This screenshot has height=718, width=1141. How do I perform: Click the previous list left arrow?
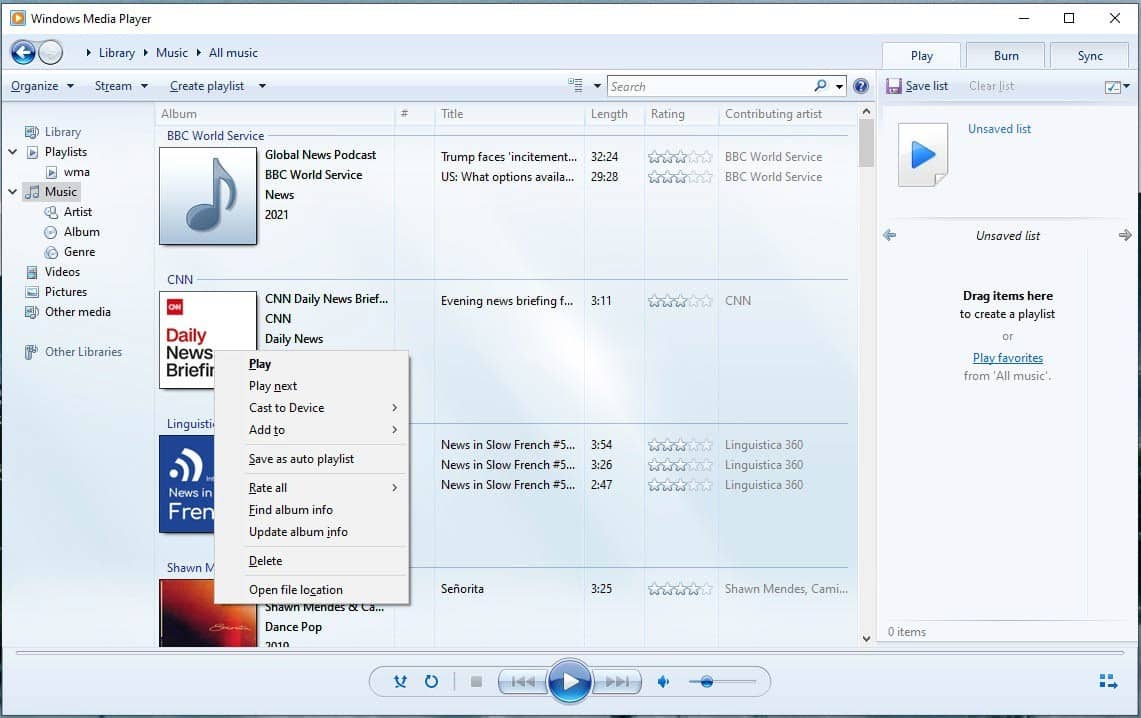pos(889,235)
